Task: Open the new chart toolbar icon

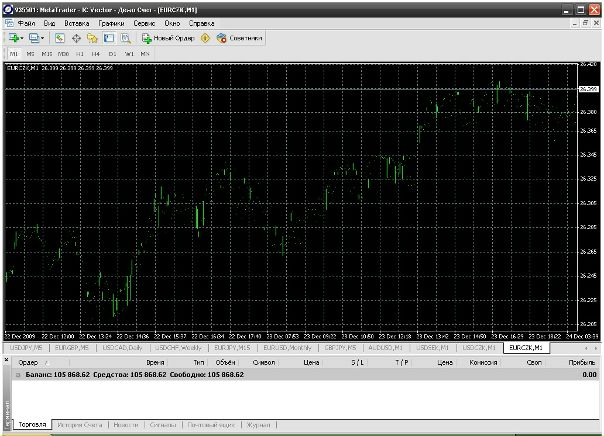Action: click(13, 37)
